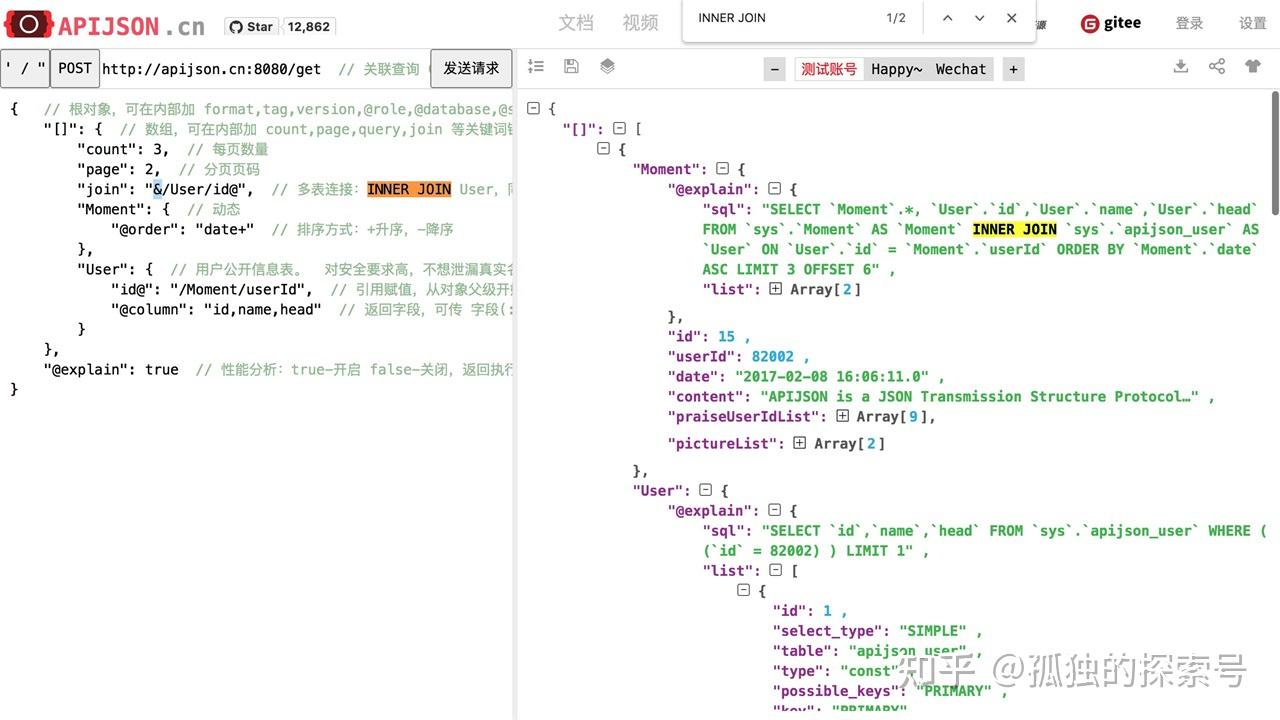1280x720 pixels.
Task: Click the "id": 15 value in response
Action: (726, 336)
